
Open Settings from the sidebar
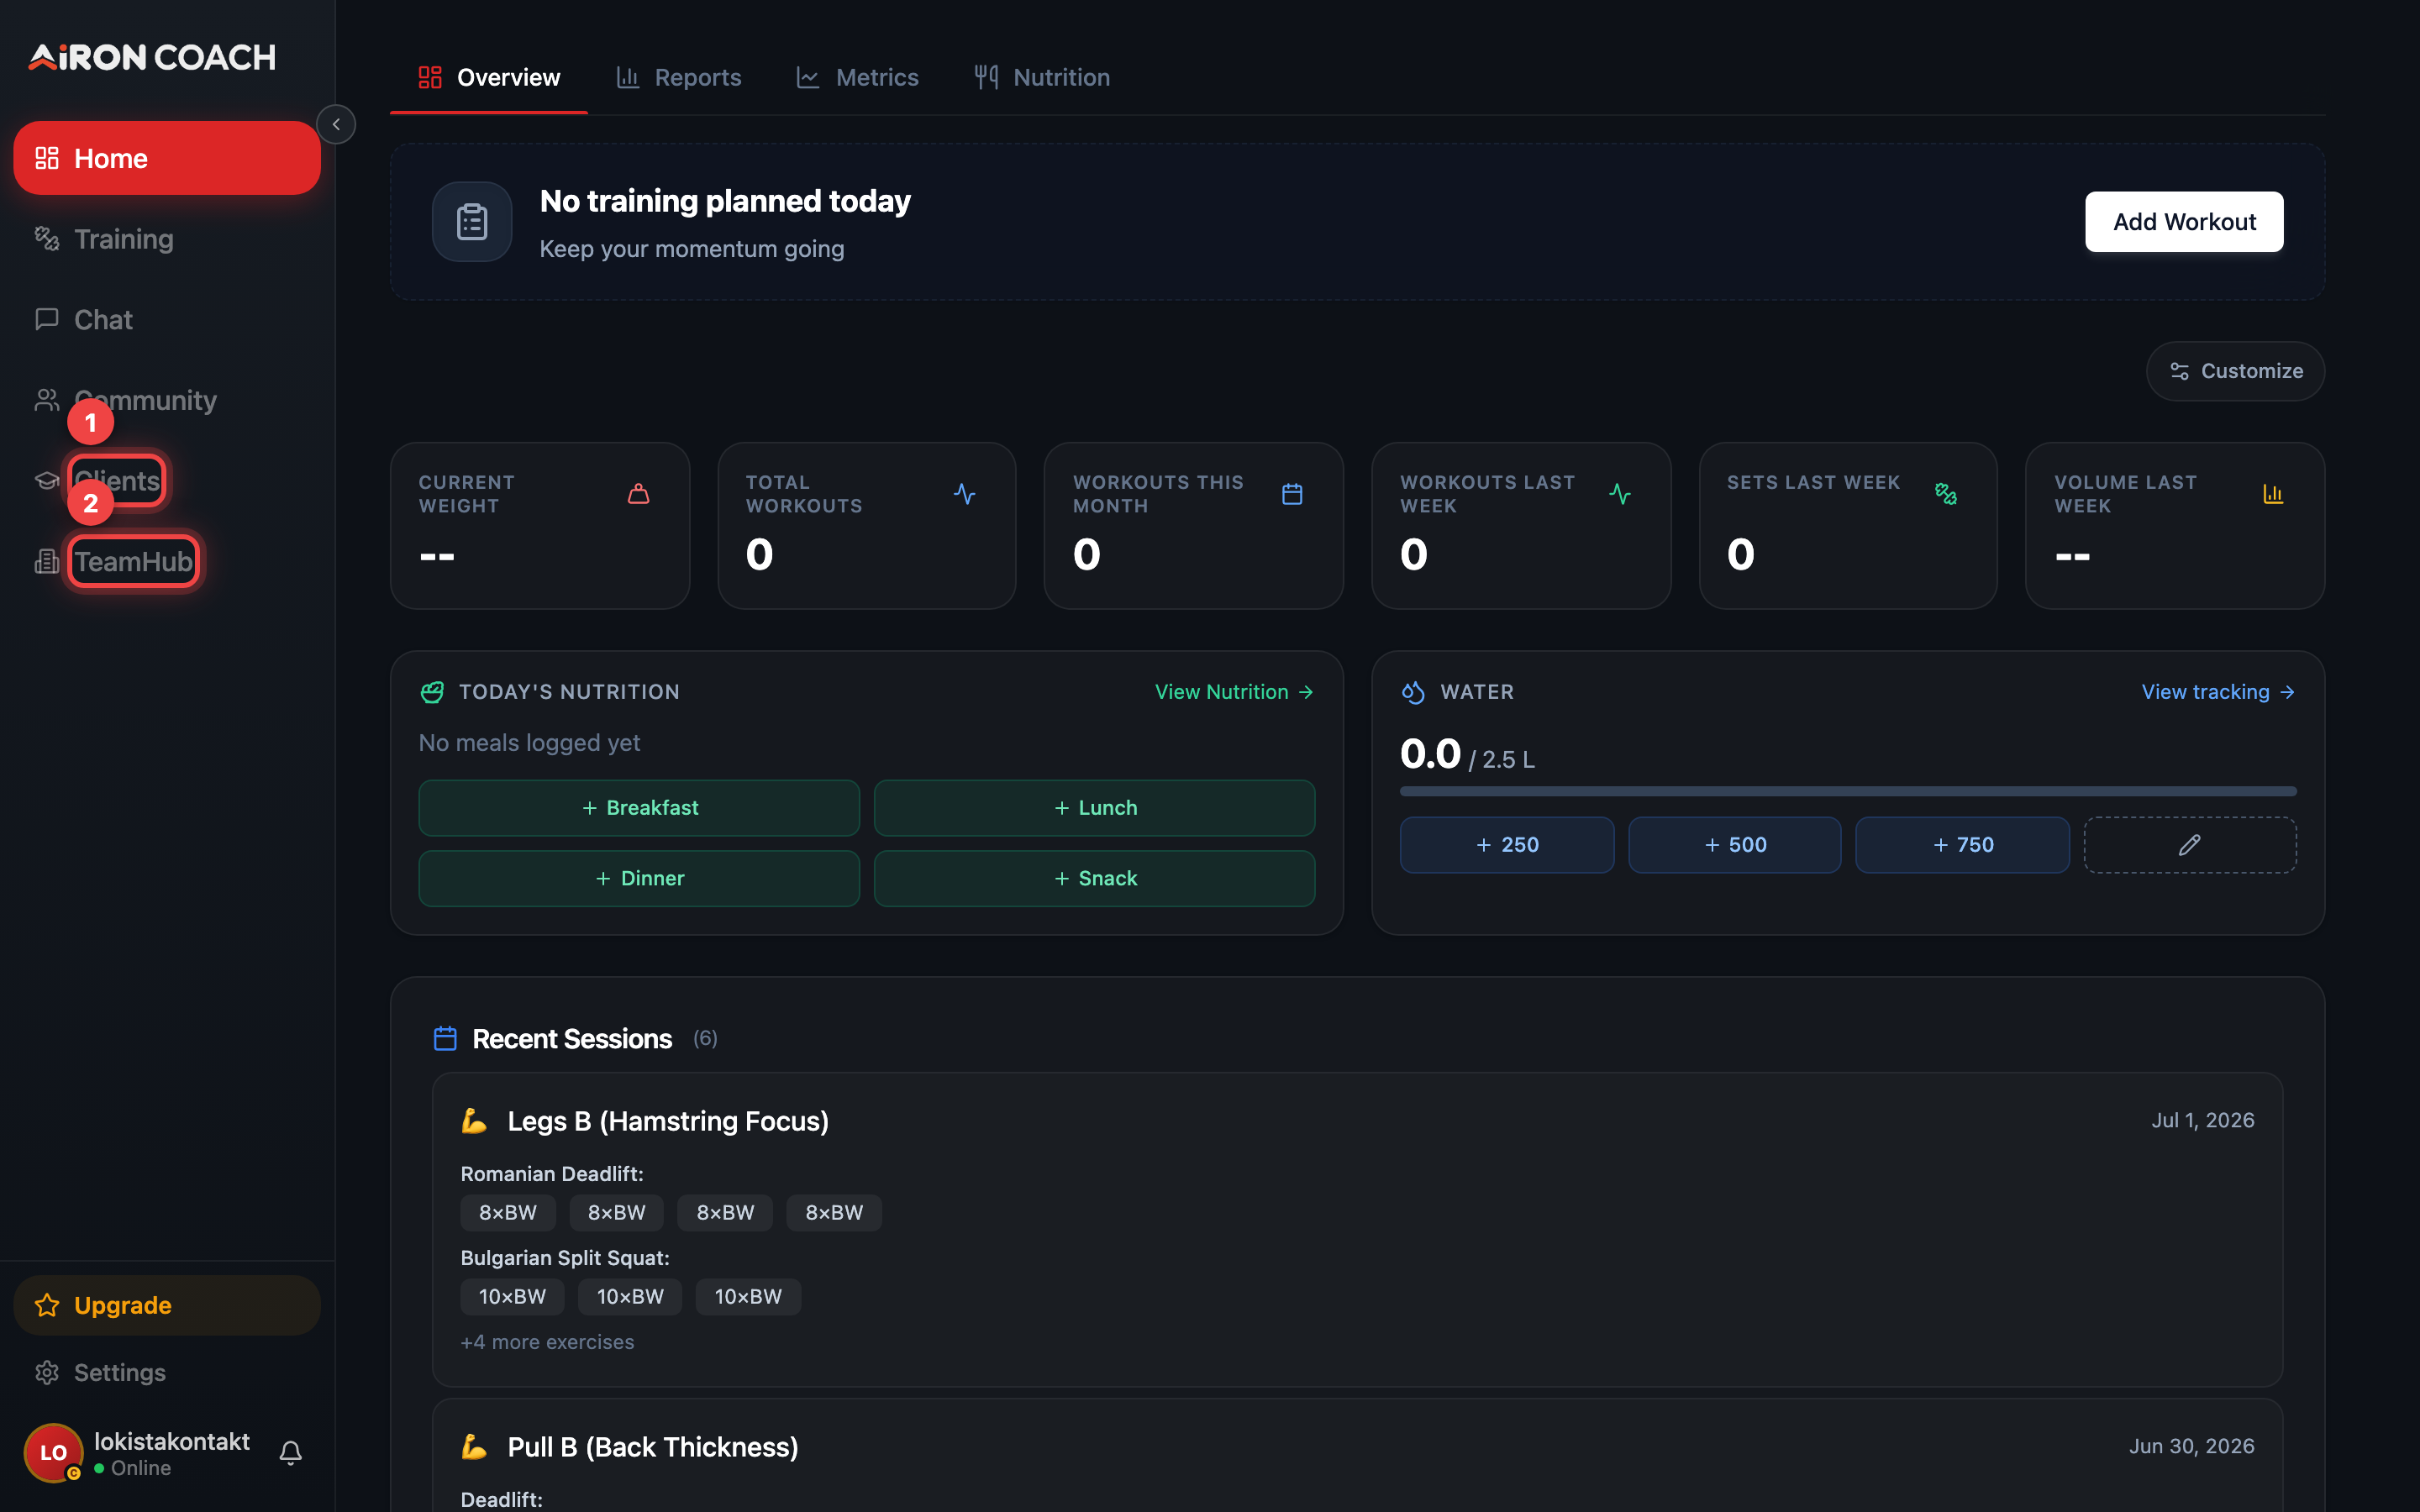tap(167, 1372)
